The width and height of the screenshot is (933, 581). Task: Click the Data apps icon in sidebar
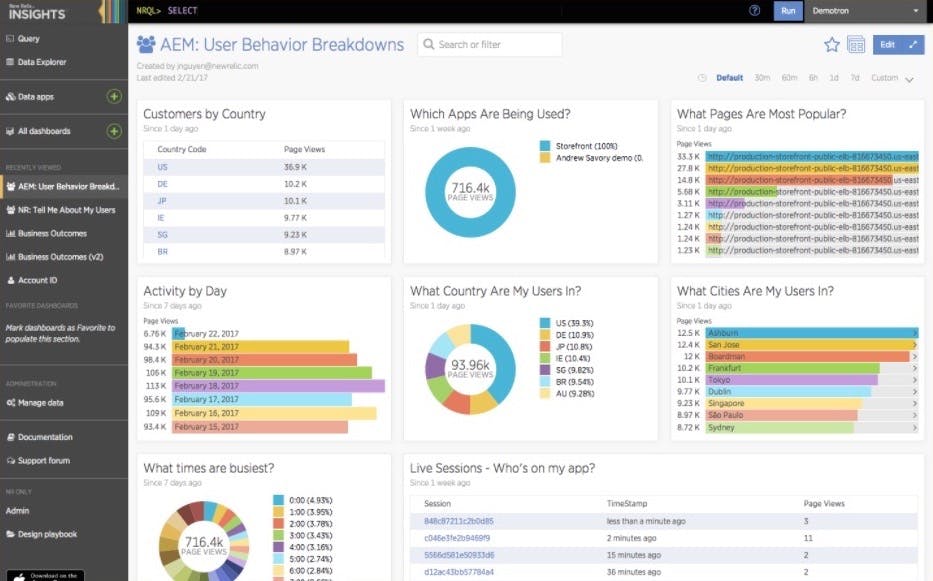(10, 96)
